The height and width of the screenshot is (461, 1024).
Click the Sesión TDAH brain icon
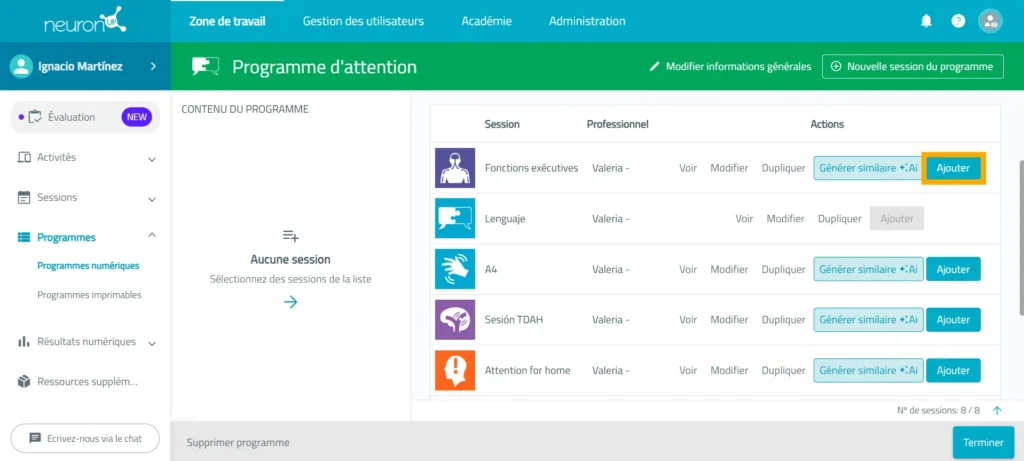click(x=455, y=320)
